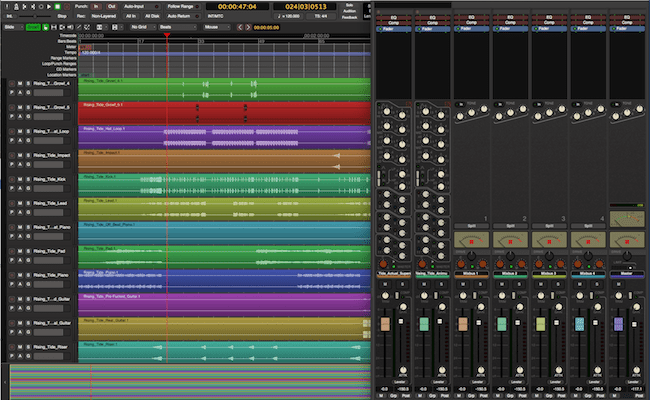650x400 pixels.
Task: Open playlist for Rising_Tide_Impact track
Action: click(11, 166)
